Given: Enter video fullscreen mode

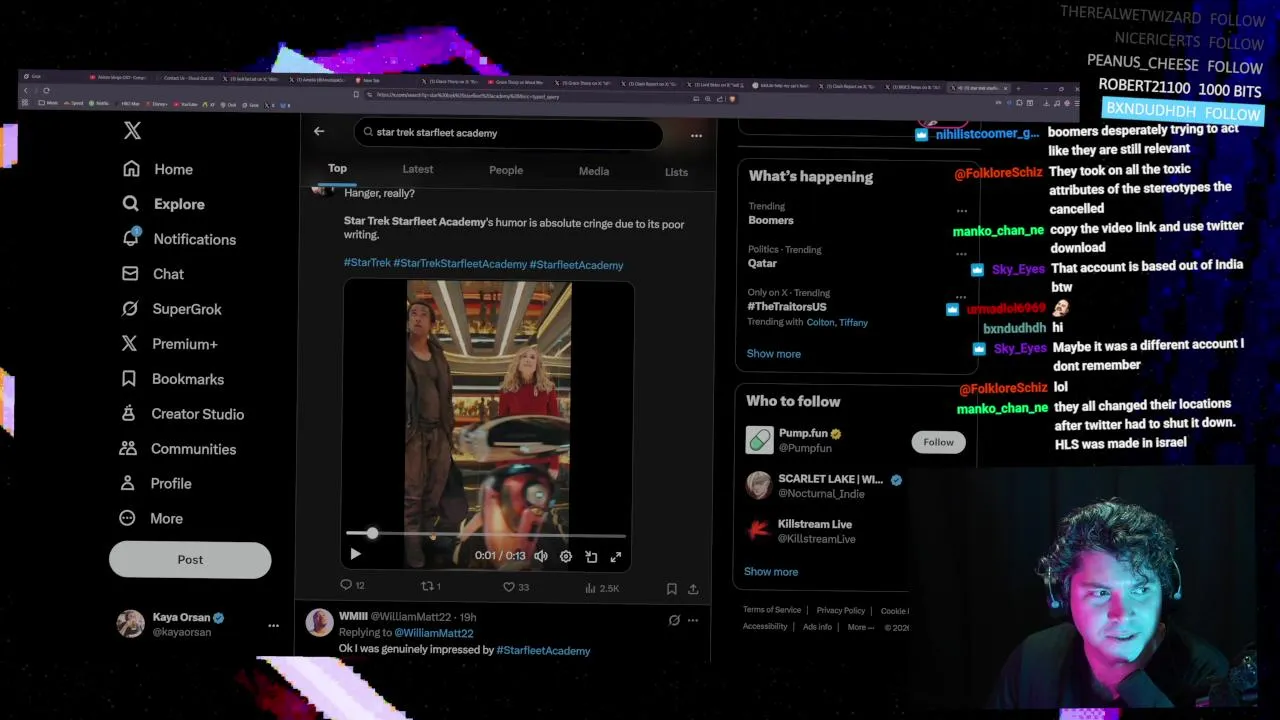Looking at the screenshot, I should [x=616, y=556].
